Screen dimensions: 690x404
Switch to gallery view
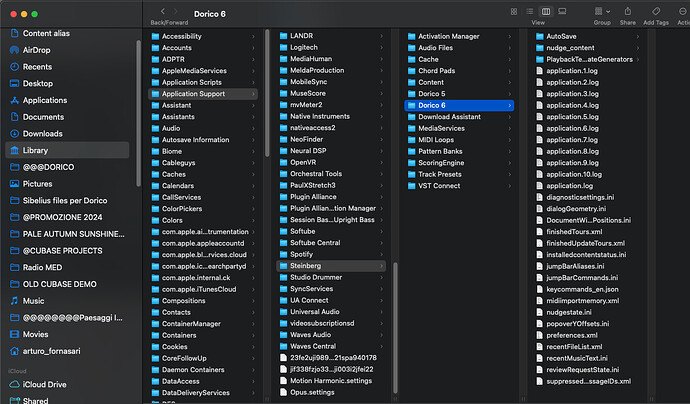[x=562, y=12]
